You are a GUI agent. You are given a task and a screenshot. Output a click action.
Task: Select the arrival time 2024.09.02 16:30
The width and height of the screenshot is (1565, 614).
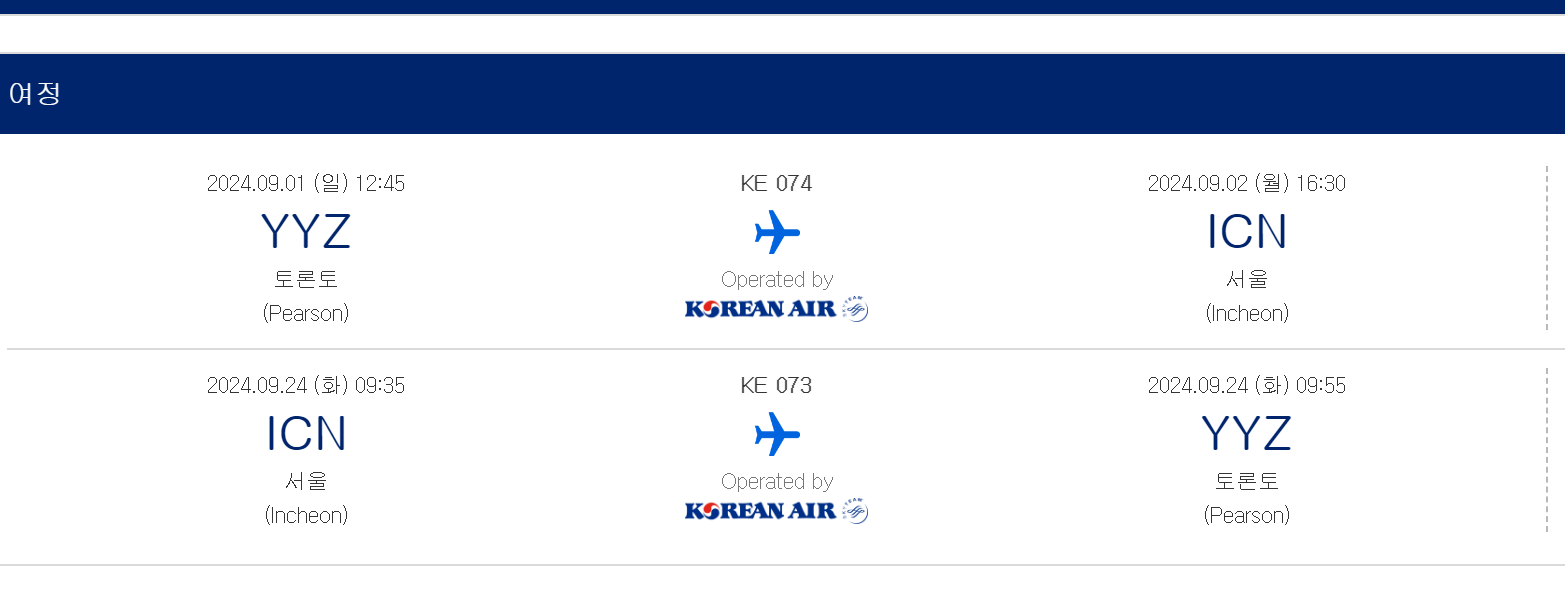pos(1246,184)
